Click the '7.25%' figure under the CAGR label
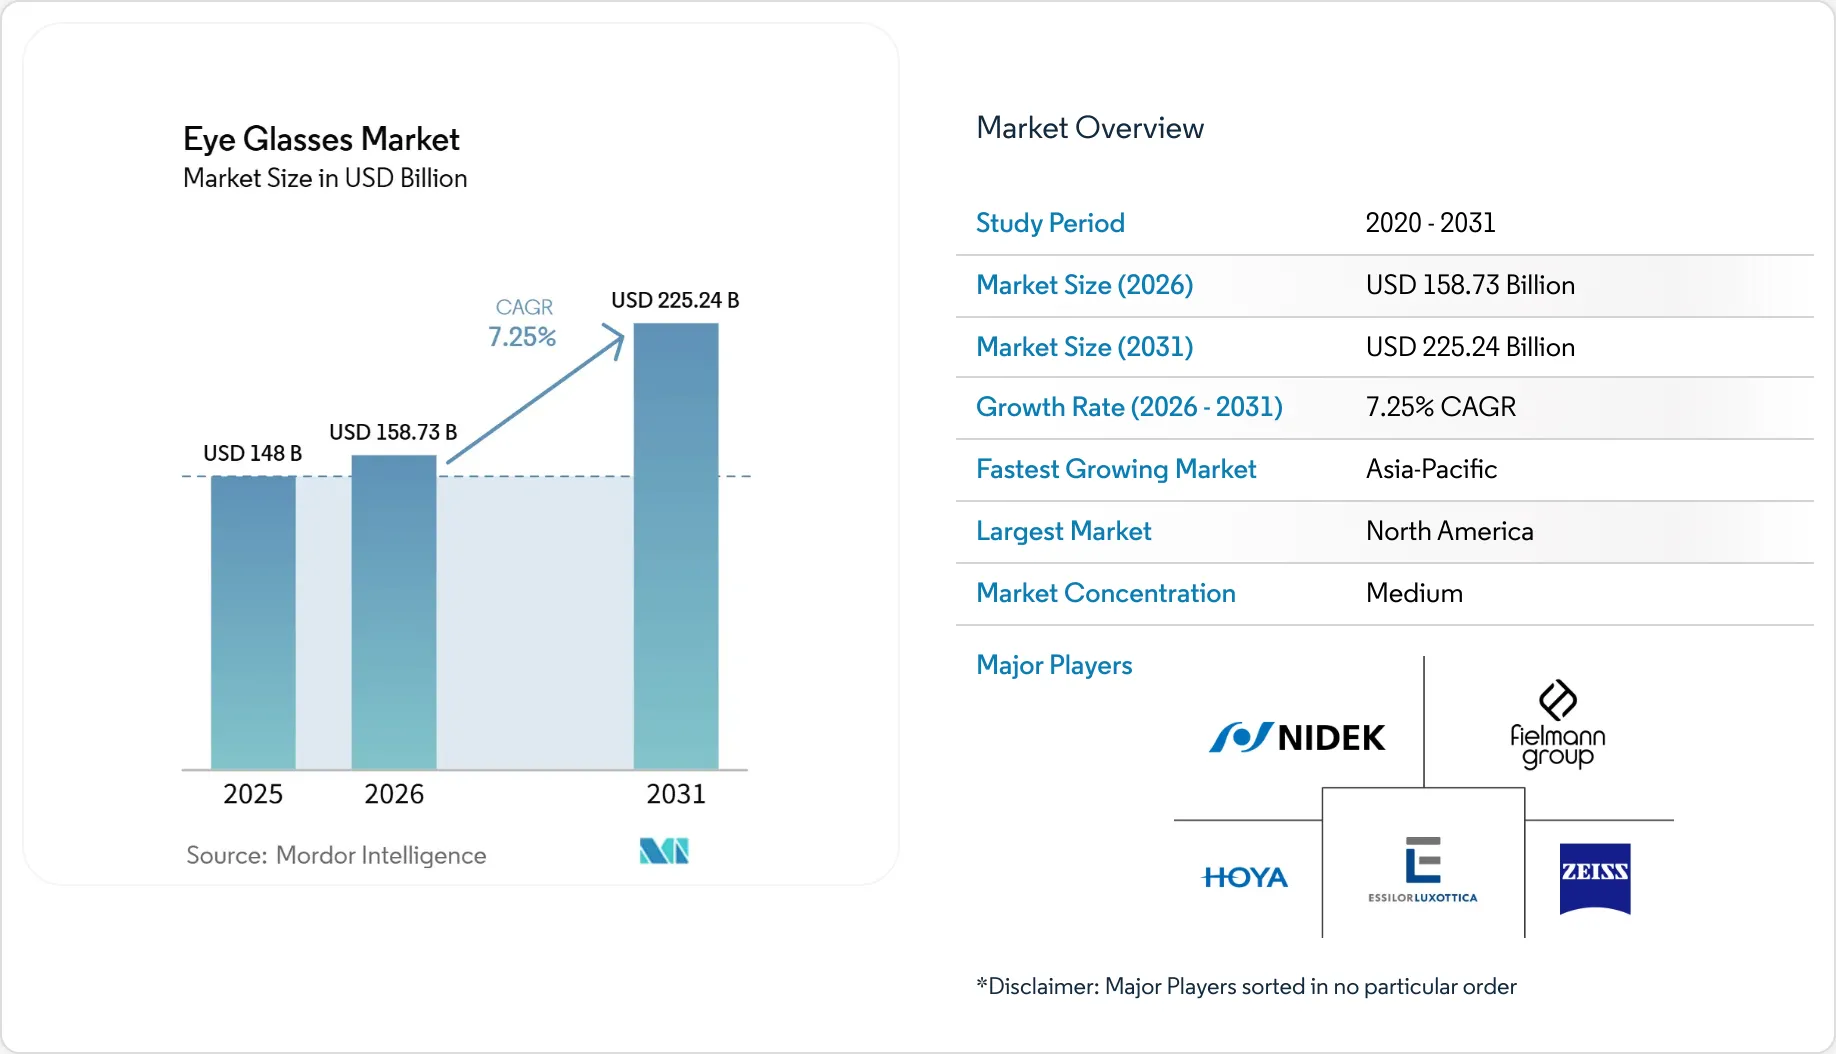The image size is (1836, 1054). [x=522, y=337]
